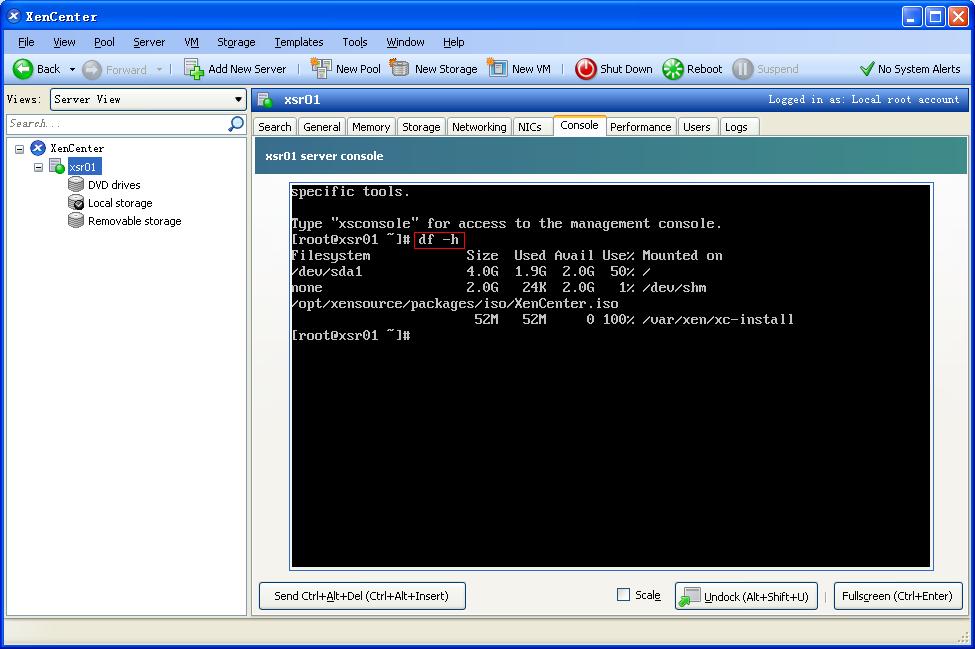The height and width of the screenshot is (649, 975).
Task: Select XenCenter root label in tree
Action: [77, 148]
